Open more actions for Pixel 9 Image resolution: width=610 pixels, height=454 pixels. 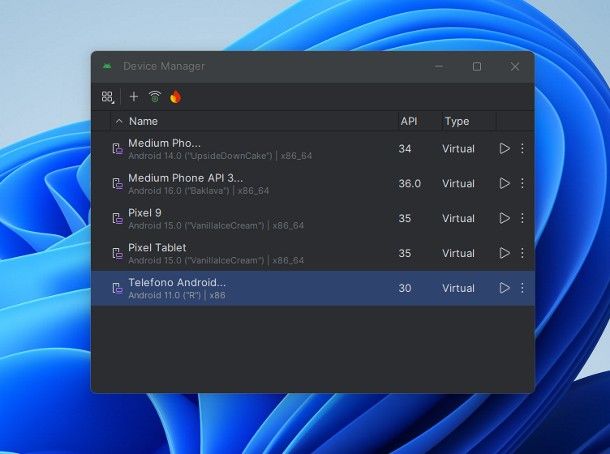click(x=522, y=218)
